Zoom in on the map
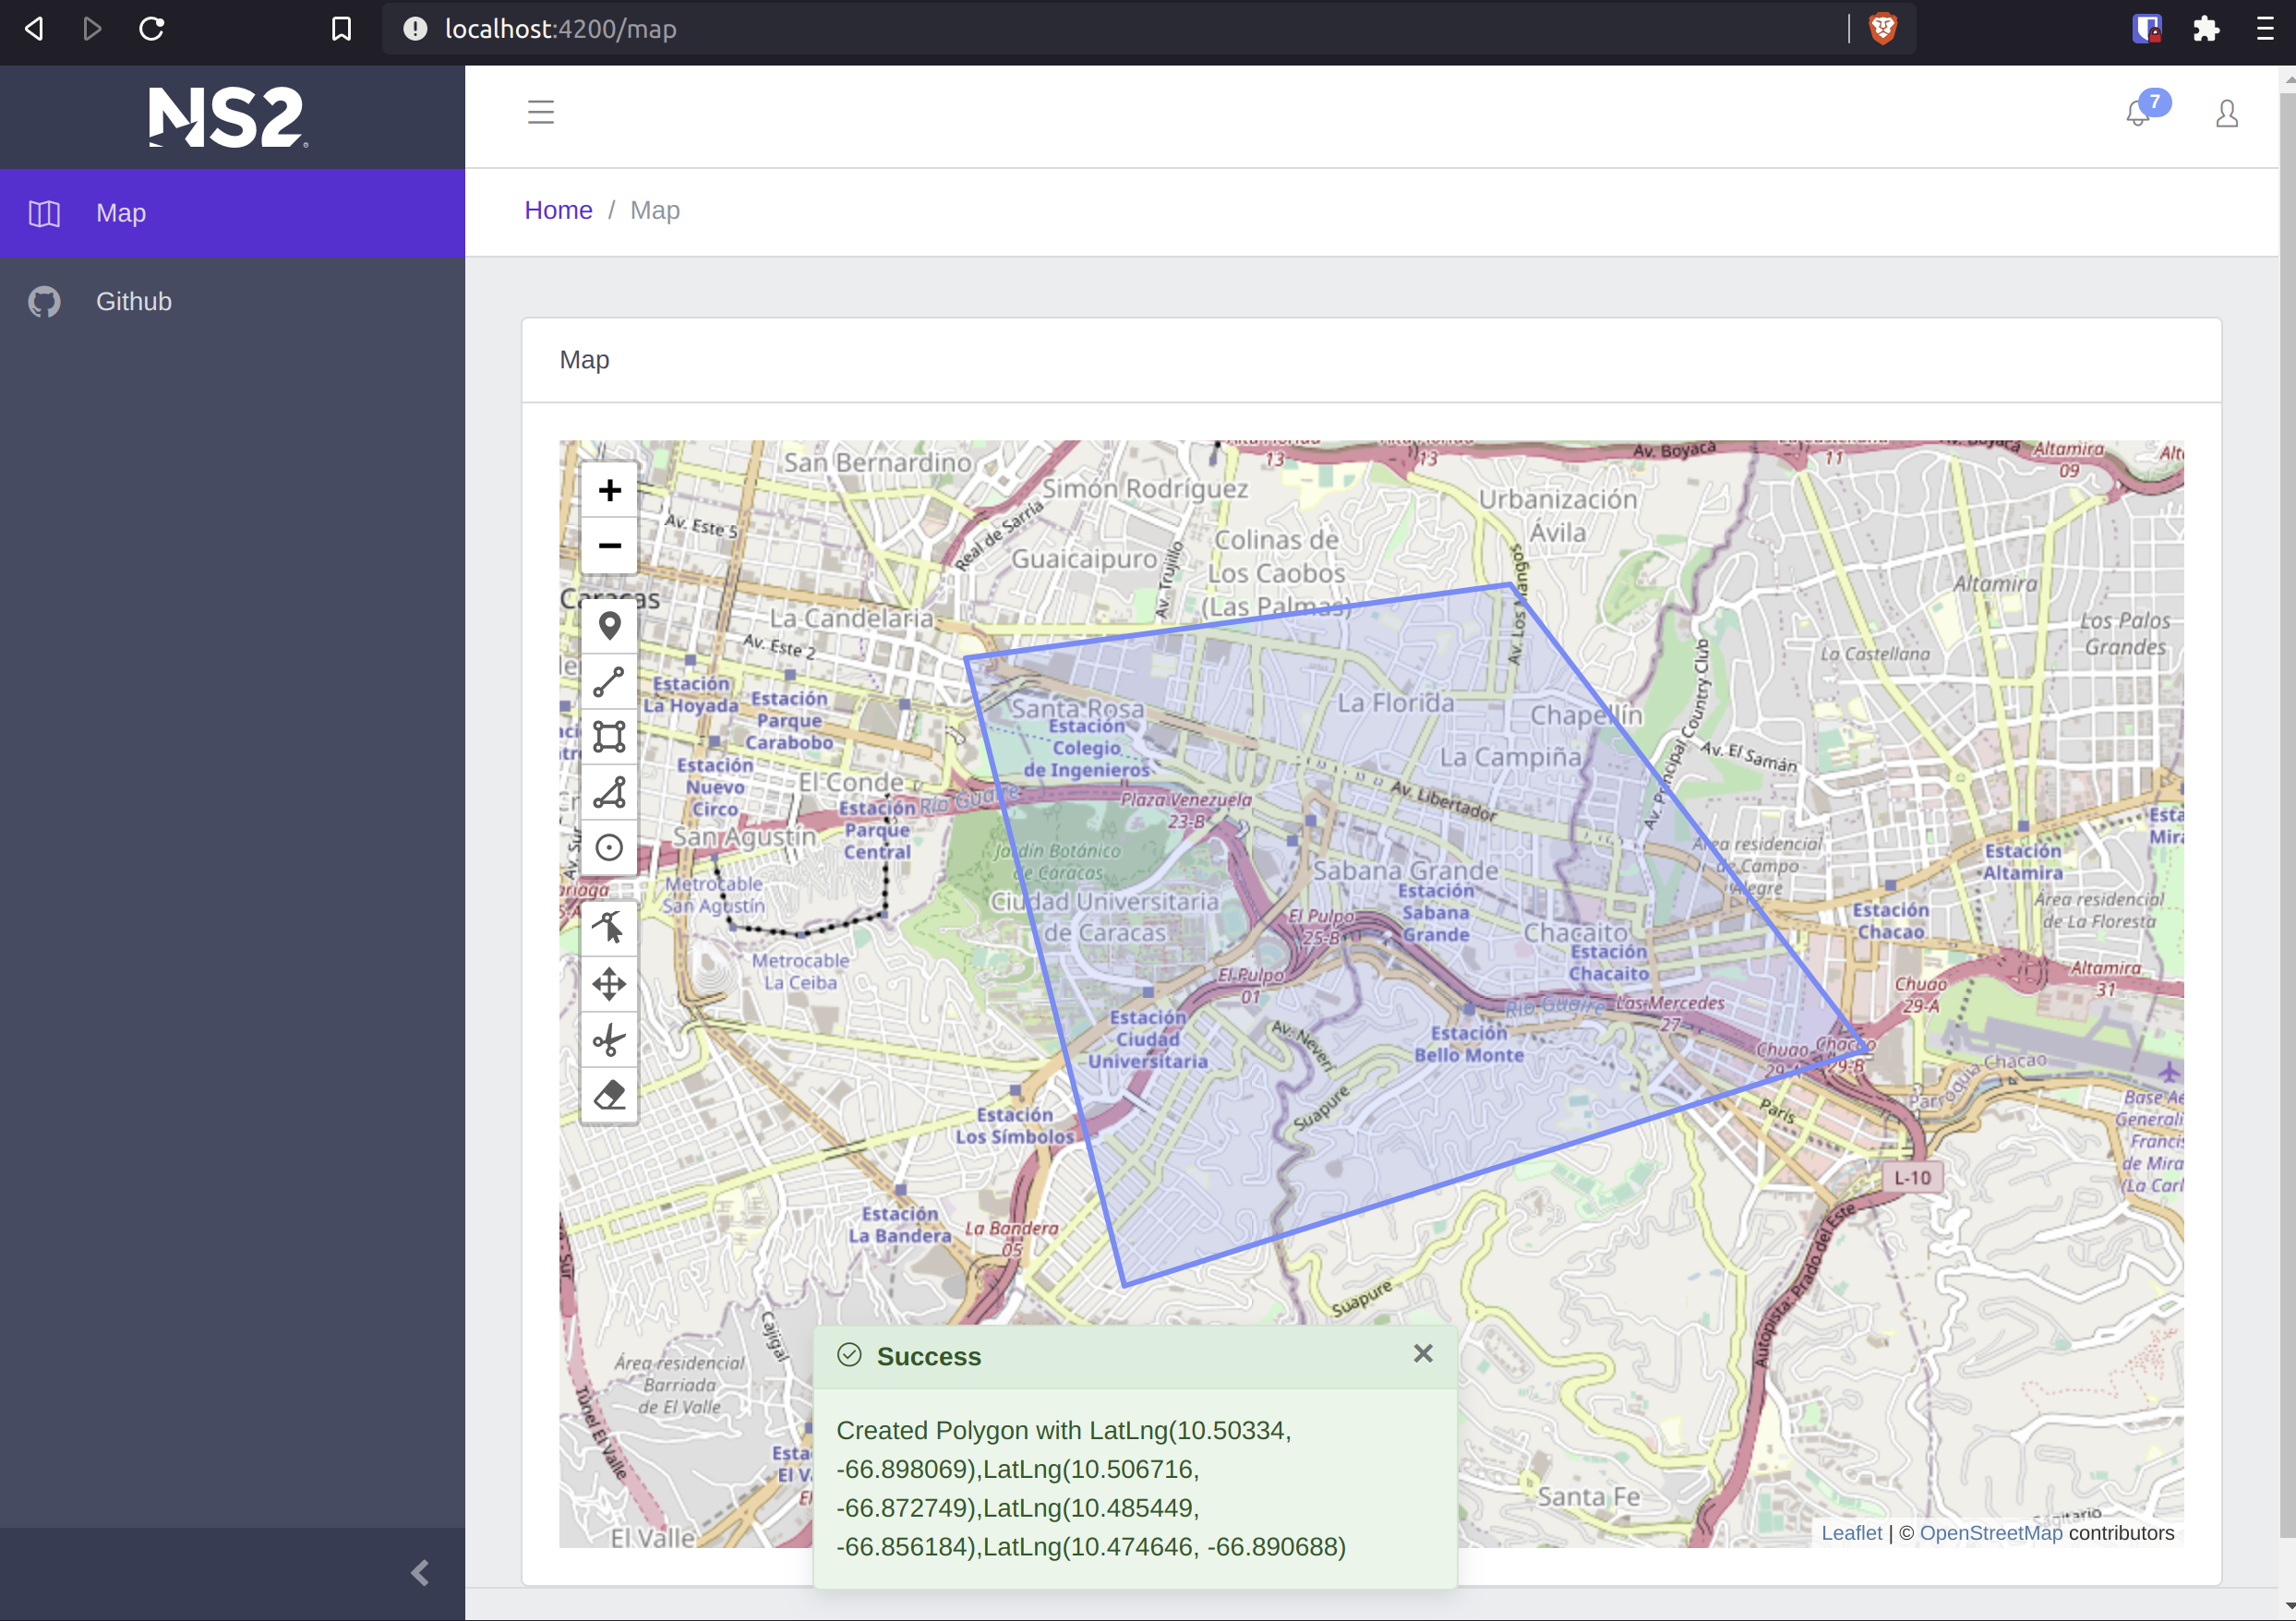 tap(609, 490)
